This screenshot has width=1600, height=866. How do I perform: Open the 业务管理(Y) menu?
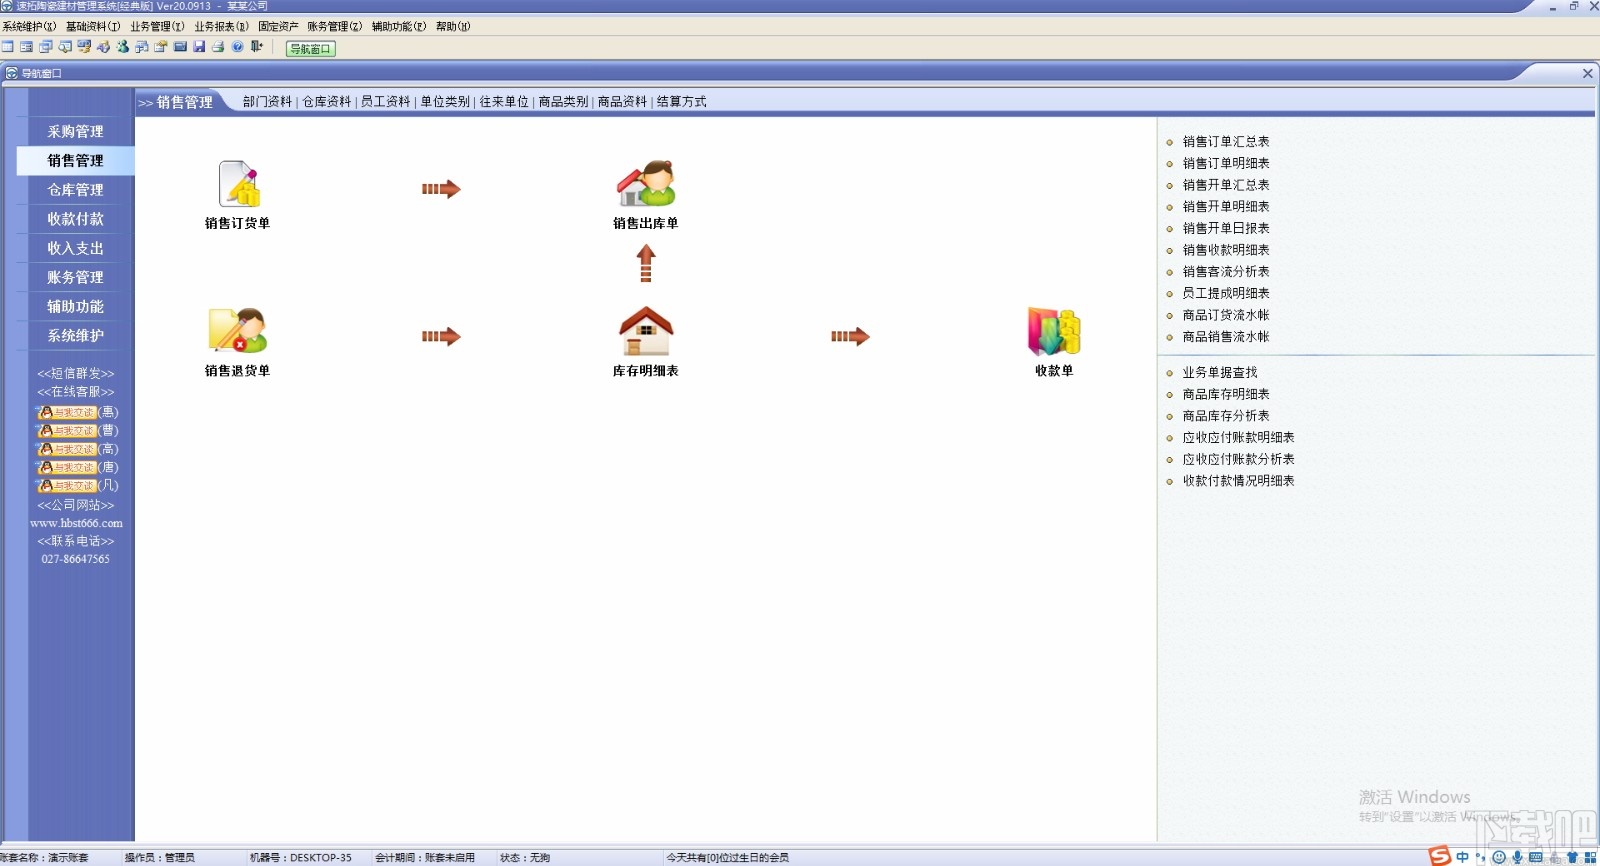(157, 27)
